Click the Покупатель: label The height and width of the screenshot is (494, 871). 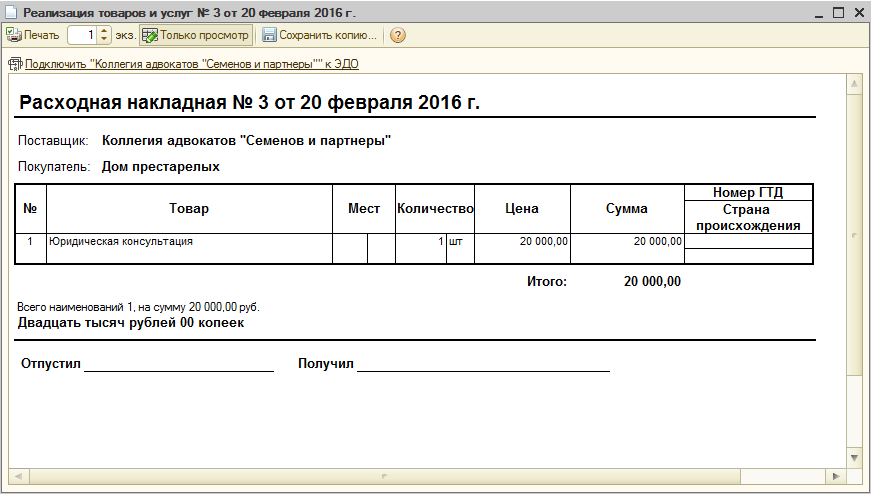tap(54, 167)
